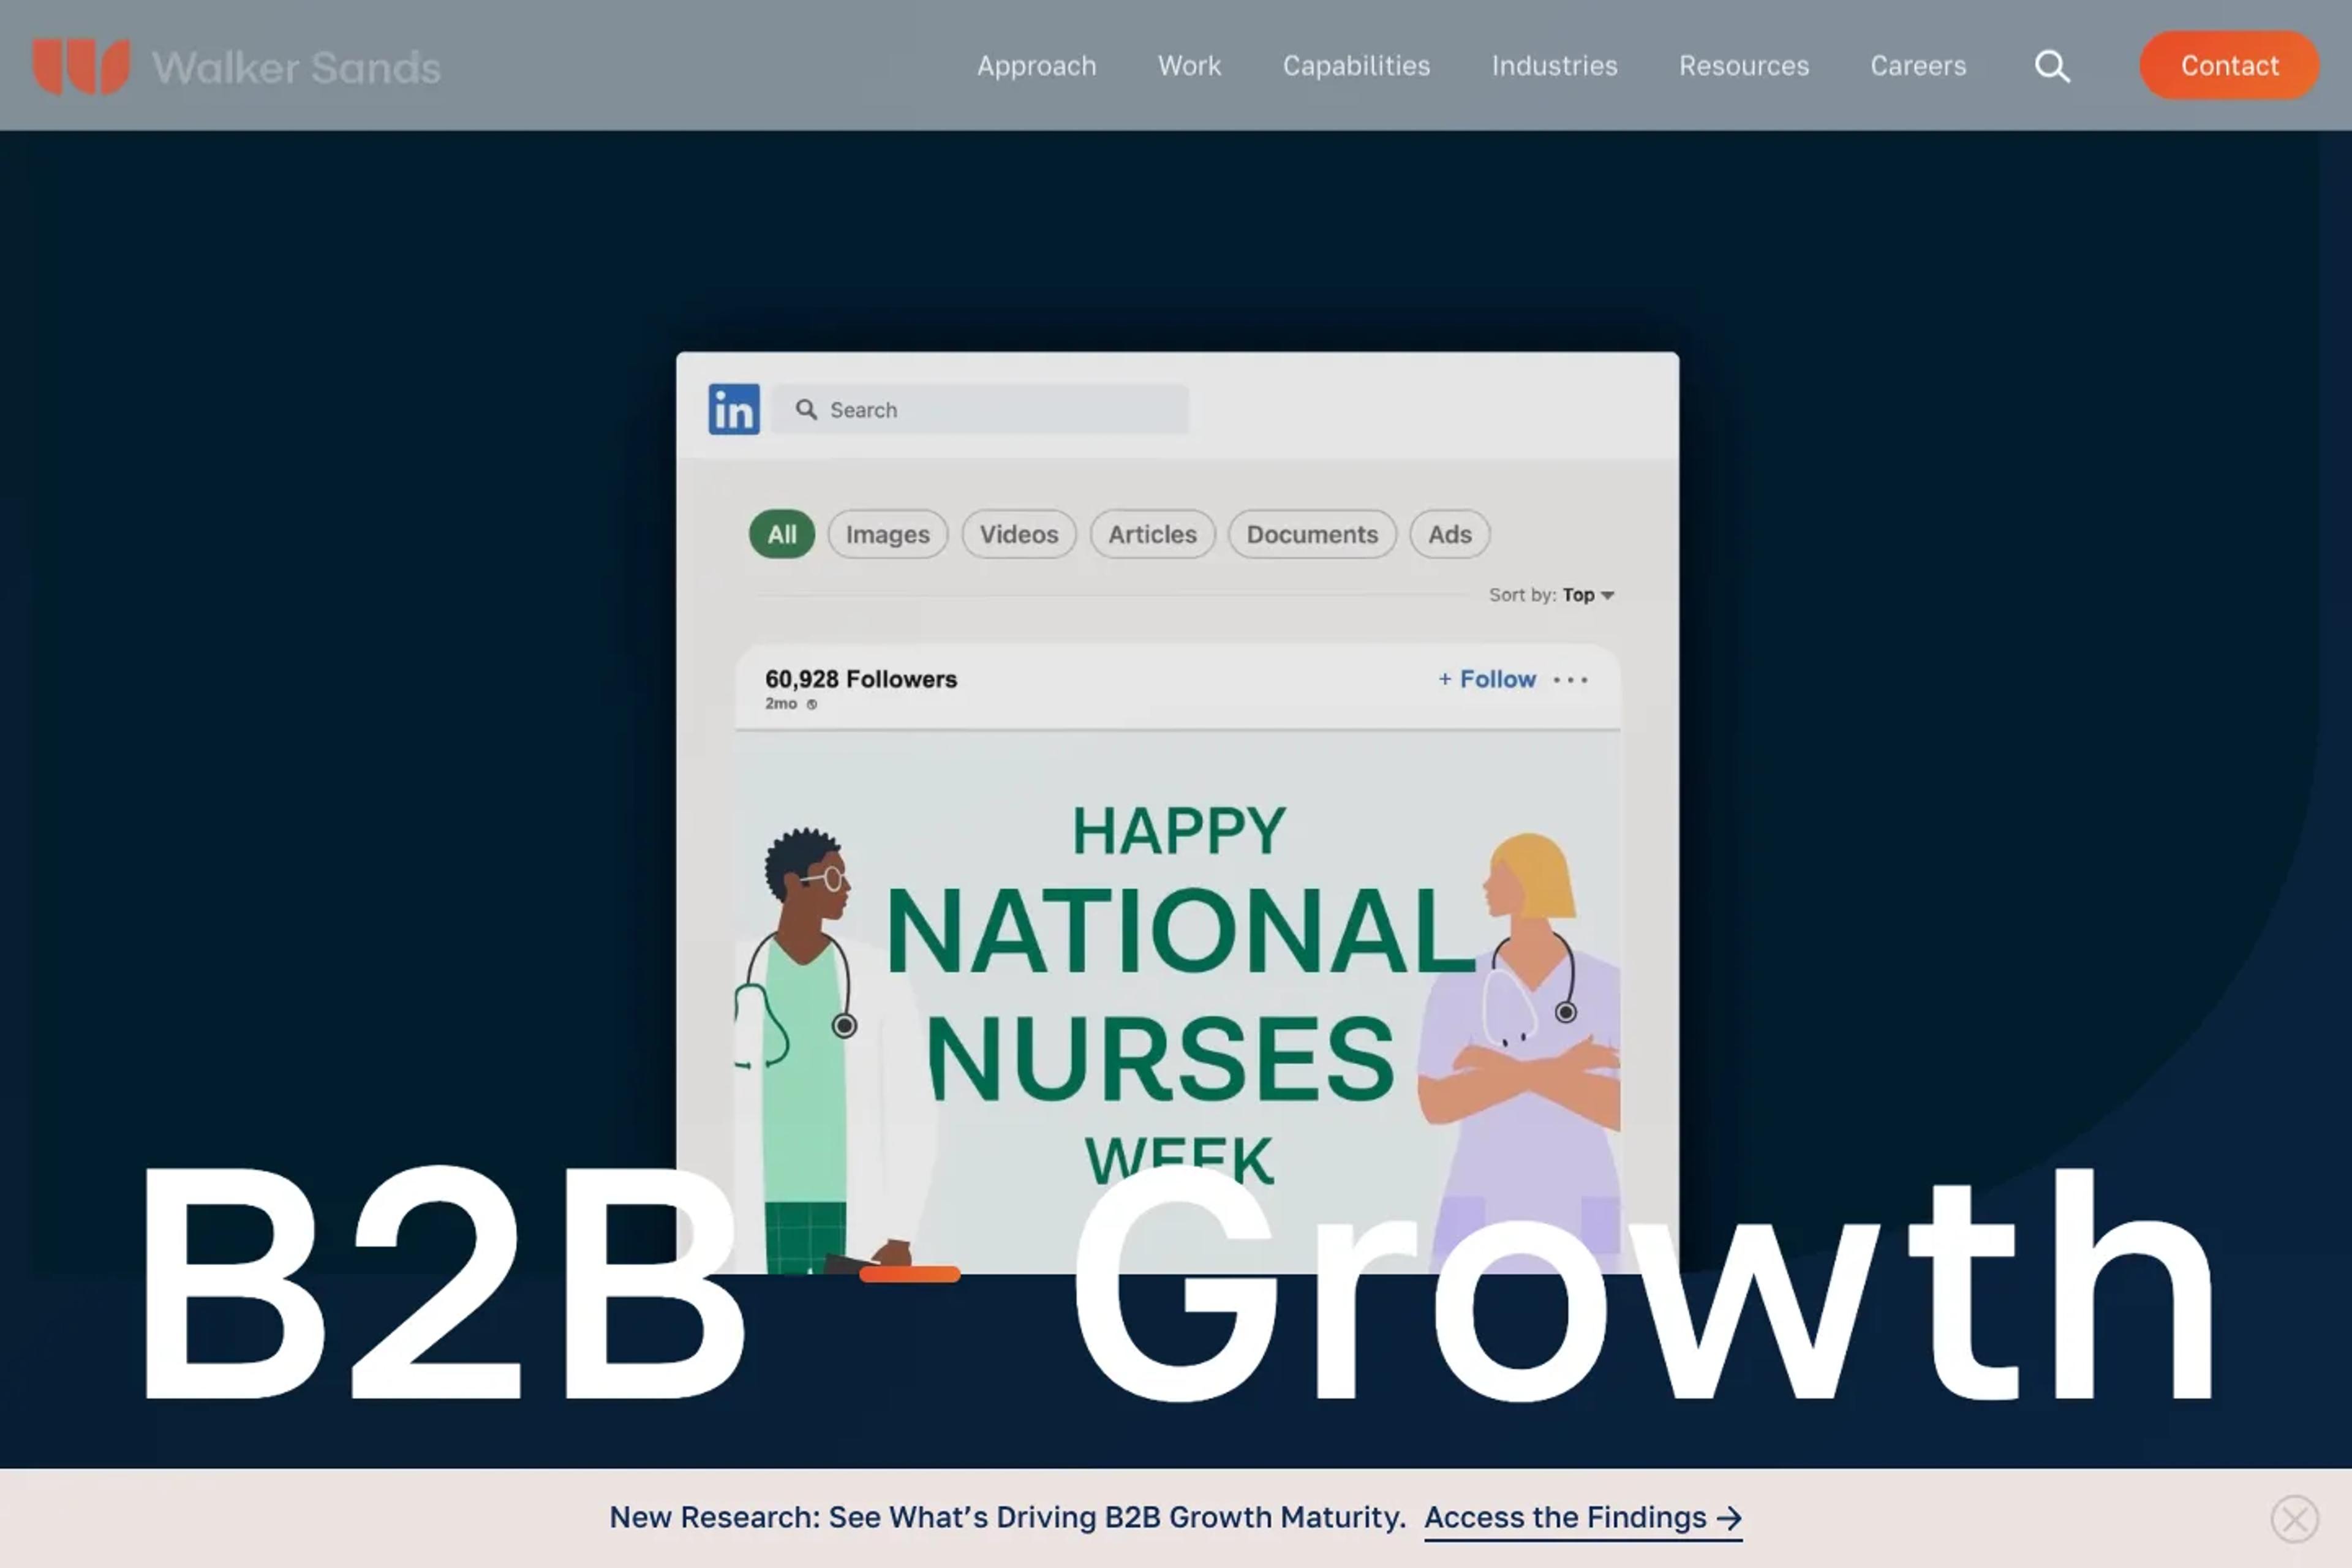The height and width of the screenshot is (1568, 2352).
Task: Open the Resources menu
Action: (x=1744, y=66)
